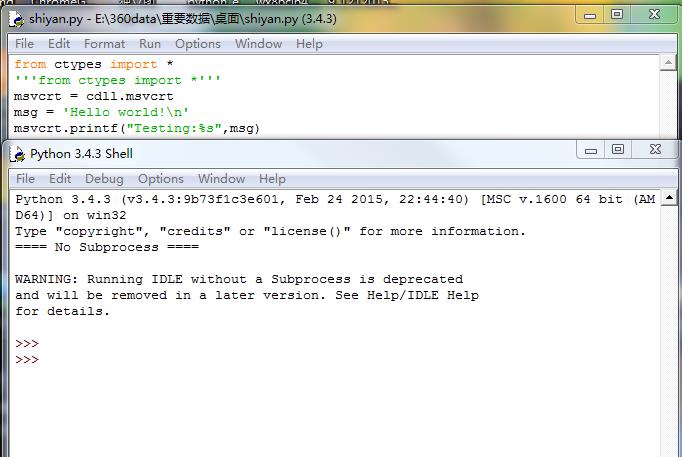
Task: Show the Window menu in Python Shell
Action: point(221,178)
